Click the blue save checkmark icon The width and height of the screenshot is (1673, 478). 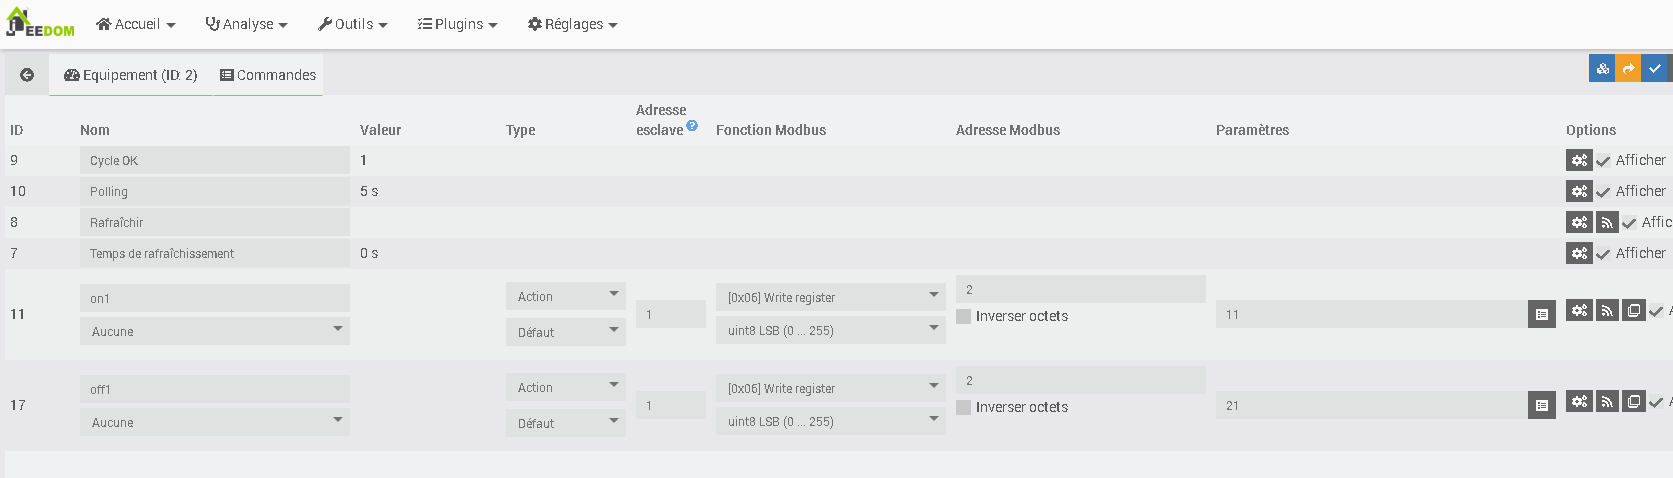[1655, 68]
